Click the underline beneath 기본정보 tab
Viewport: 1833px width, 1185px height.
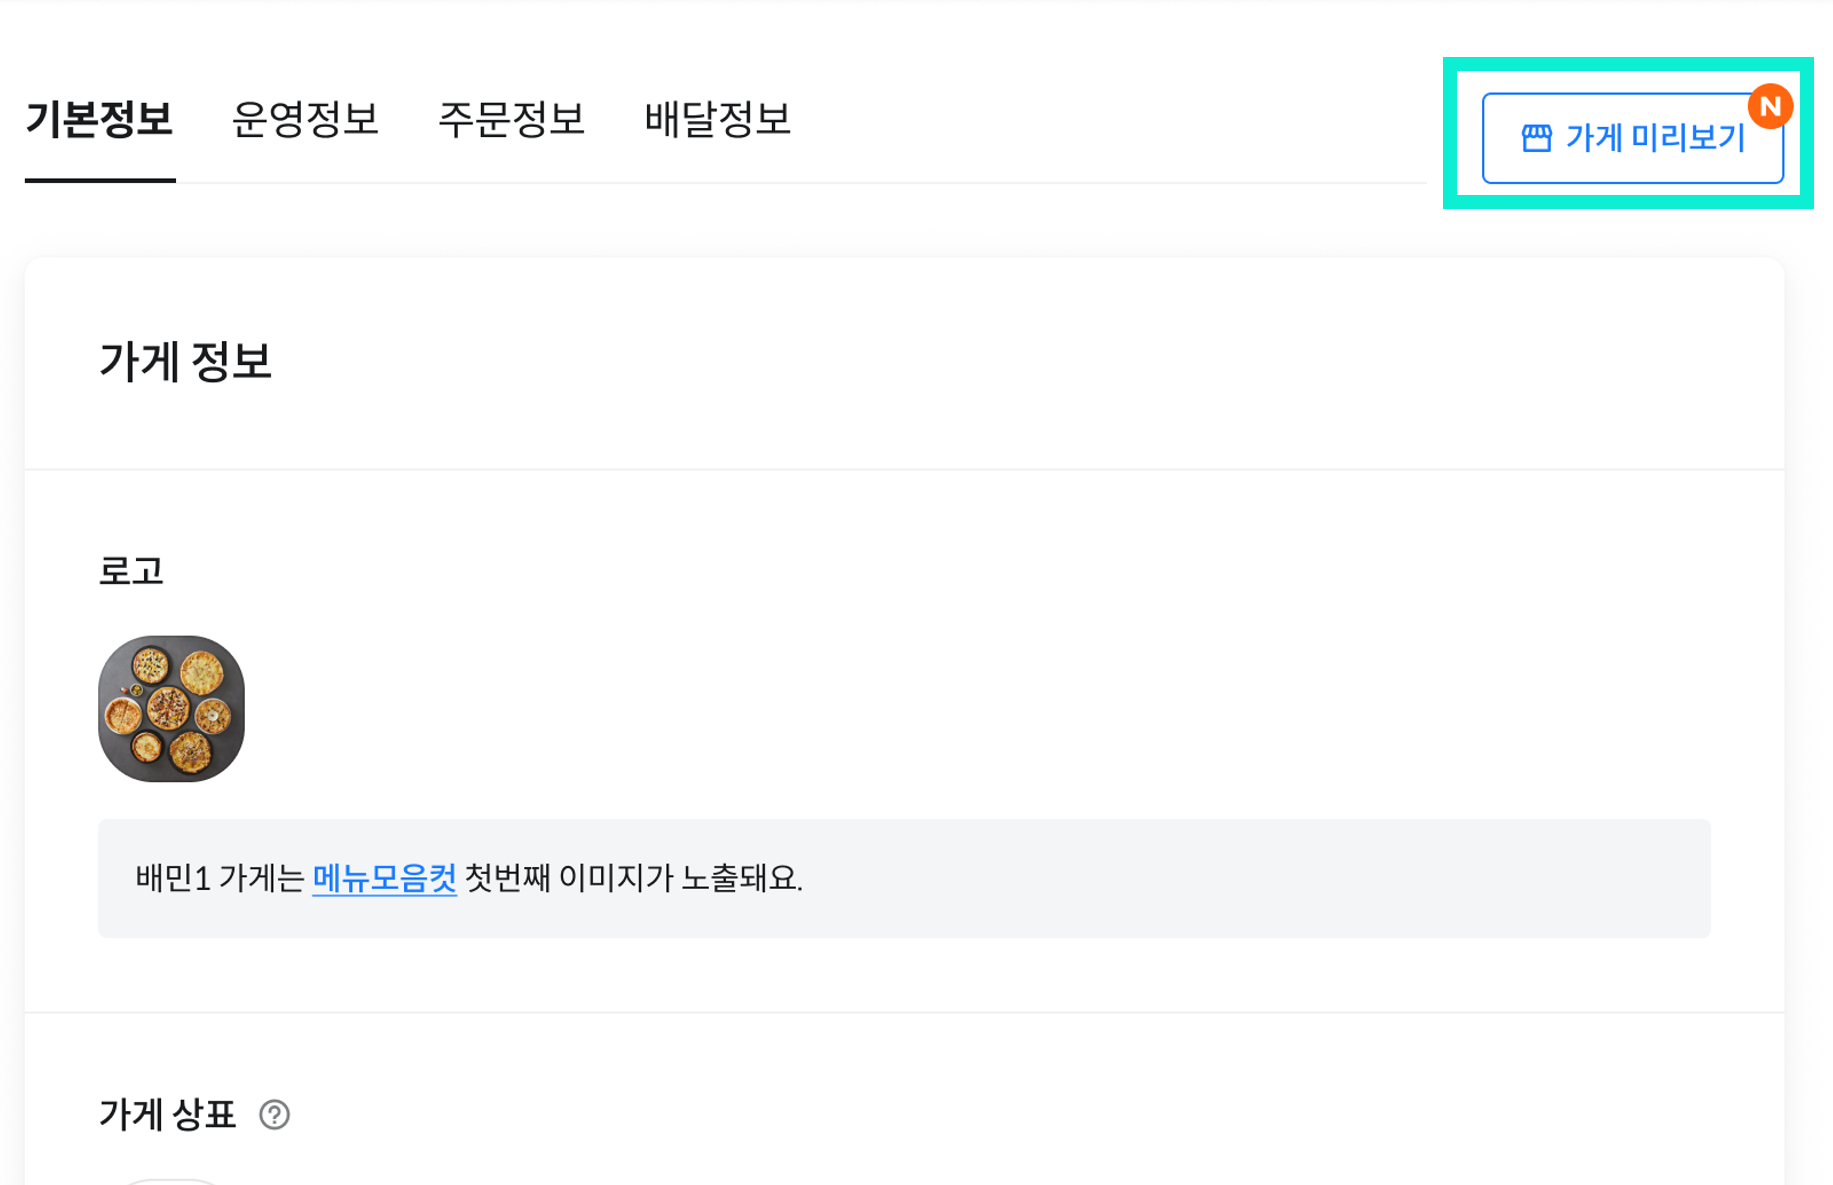click(100, 180)
